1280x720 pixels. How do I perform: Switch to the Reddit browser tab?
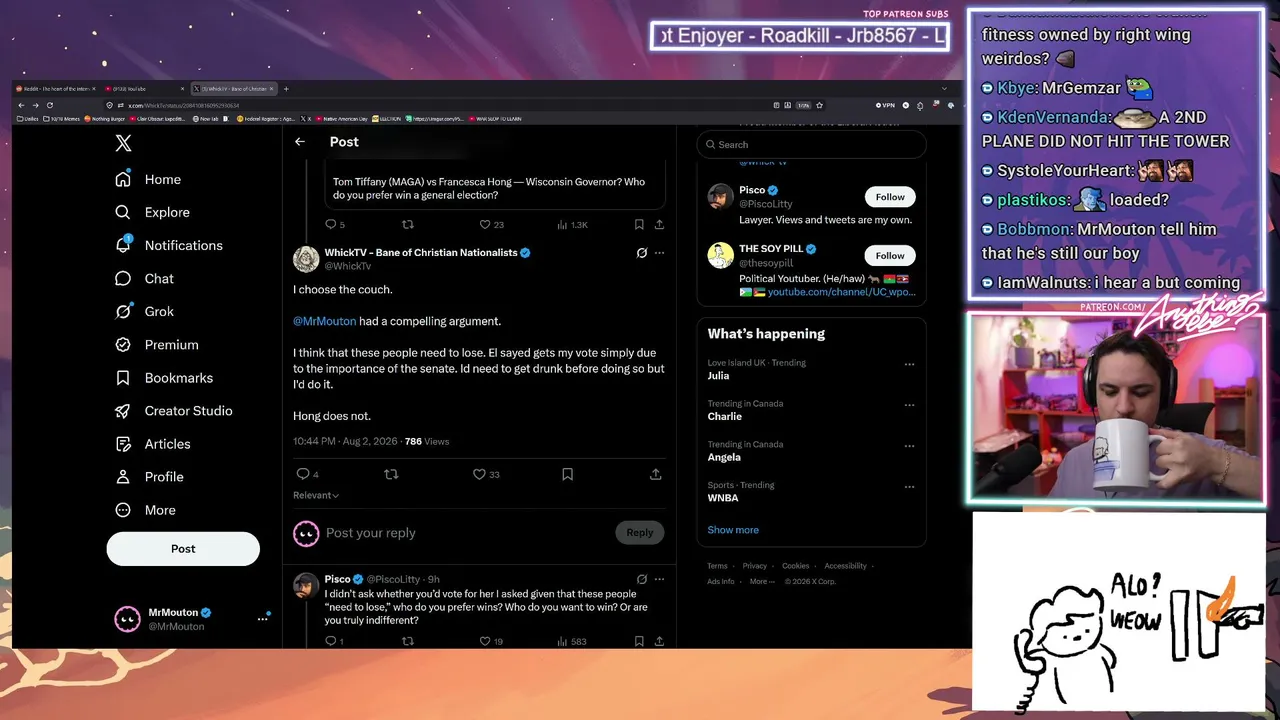click(x=58, y=89)
